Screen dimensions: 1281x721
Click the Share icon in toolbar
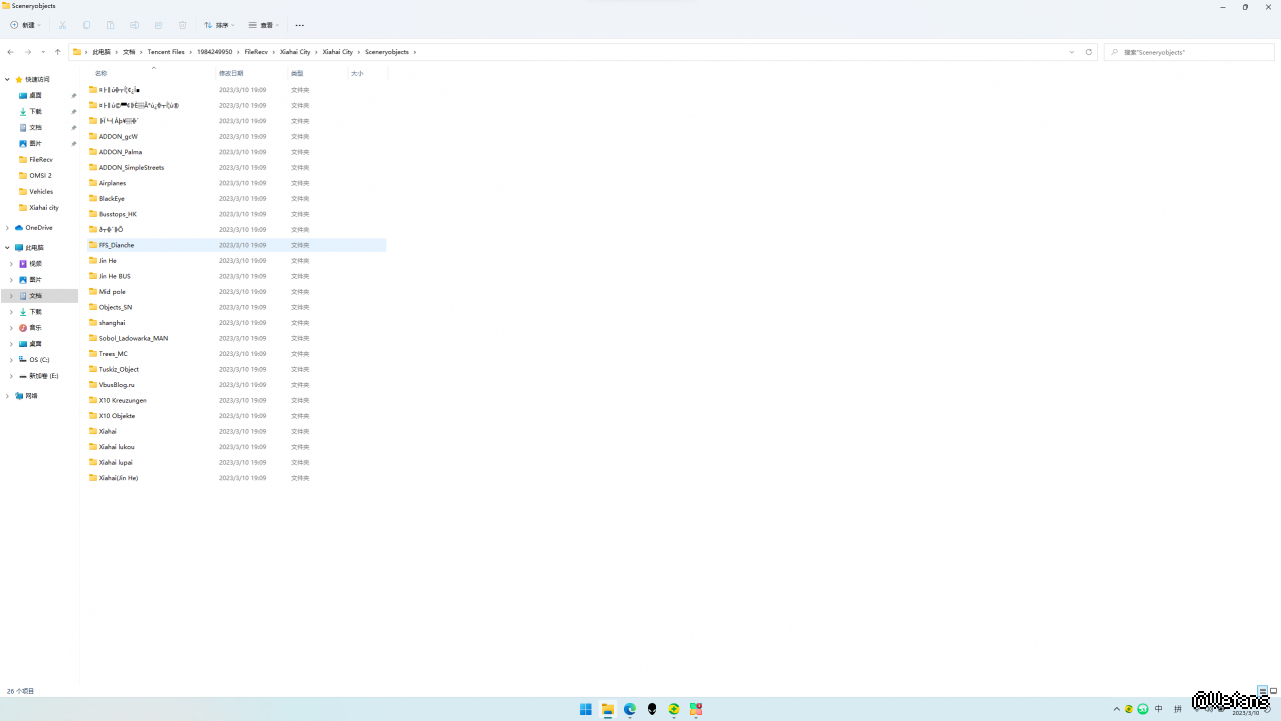pyautogui.click(x=158, y=25)
